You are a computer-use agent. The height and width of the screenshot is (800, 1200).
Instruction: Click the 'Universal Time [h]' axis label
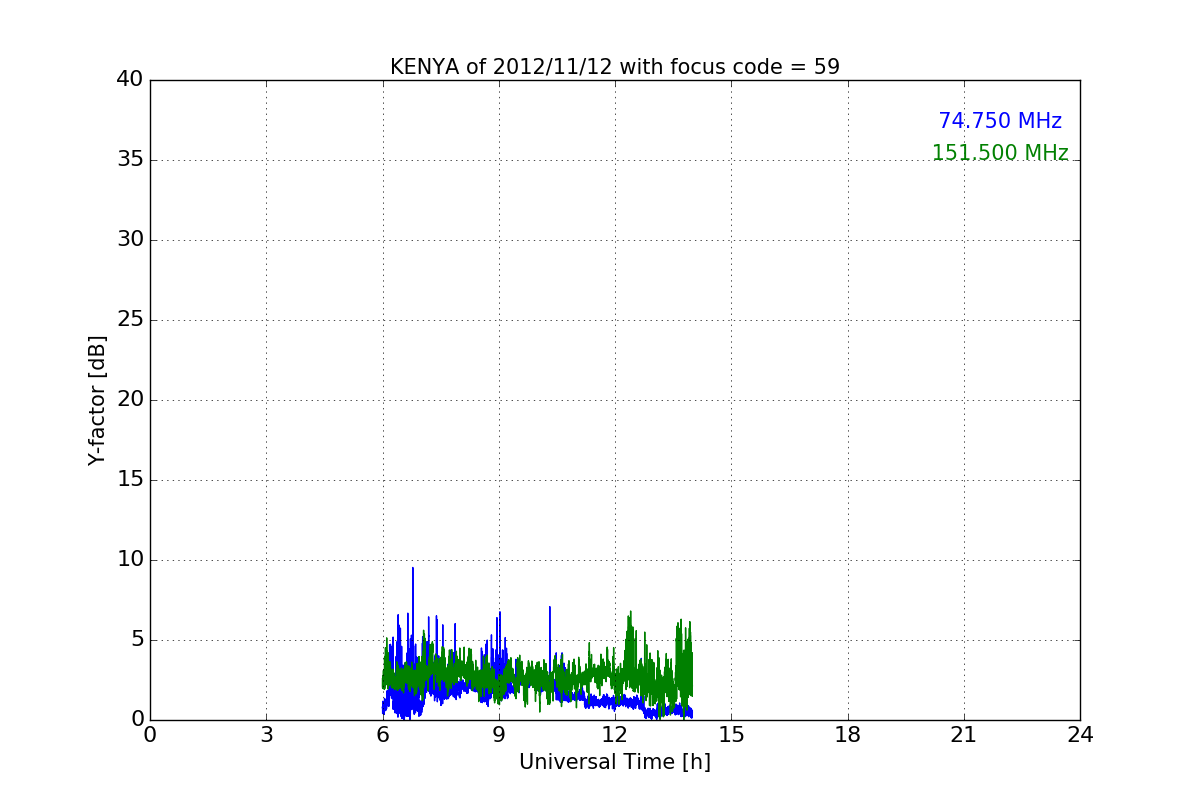point(615,762)
